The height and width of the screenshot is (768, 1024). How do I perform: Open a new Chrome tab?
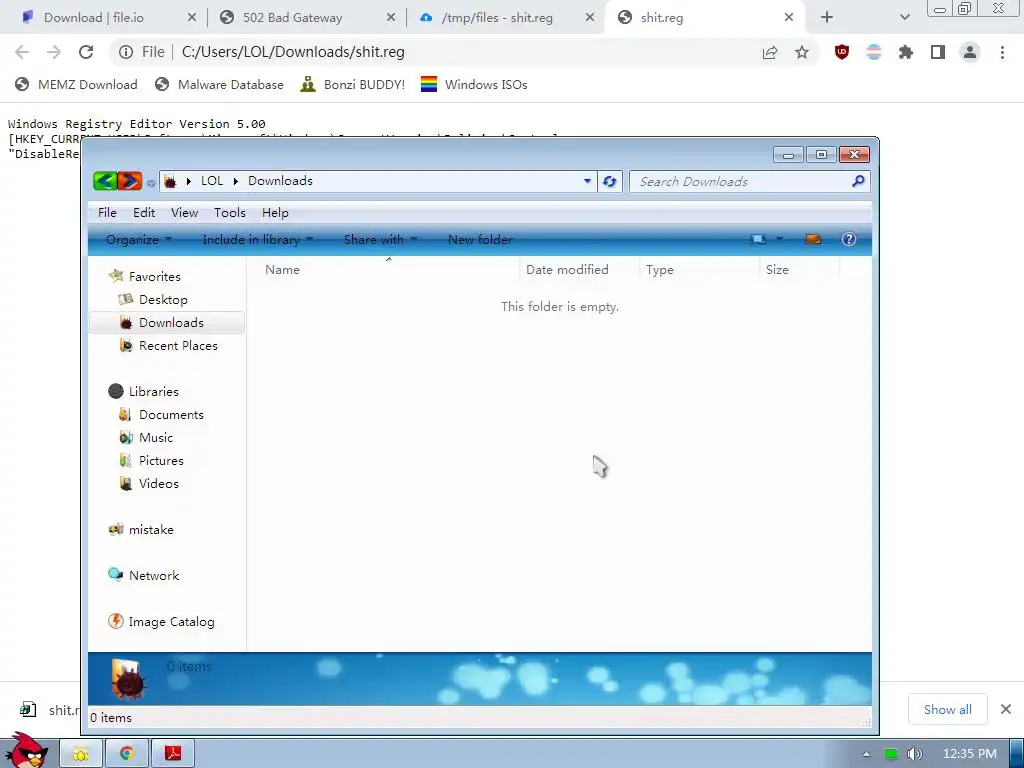(x=827, y=18)
